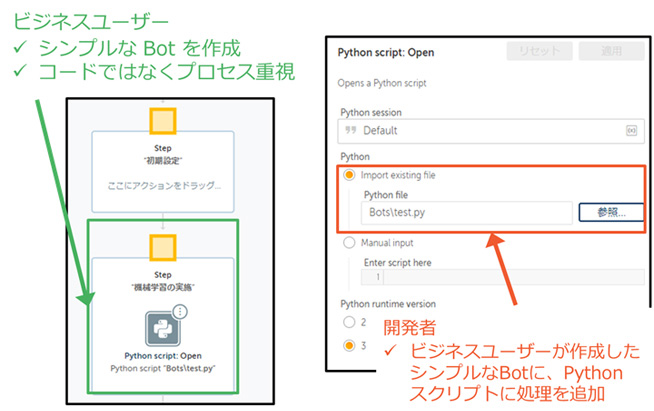Viewport: 654px width, 411px height.
Task: Select the "Manual input" radio button
Action: [349, 242]
